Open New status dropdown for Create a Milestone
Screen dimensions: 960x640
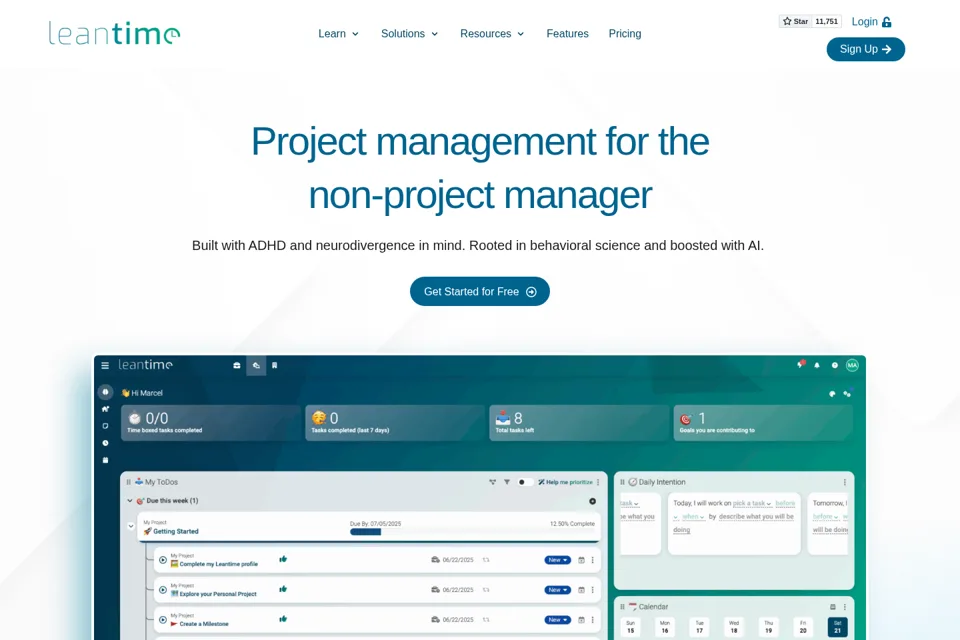(x=558, y=620)
